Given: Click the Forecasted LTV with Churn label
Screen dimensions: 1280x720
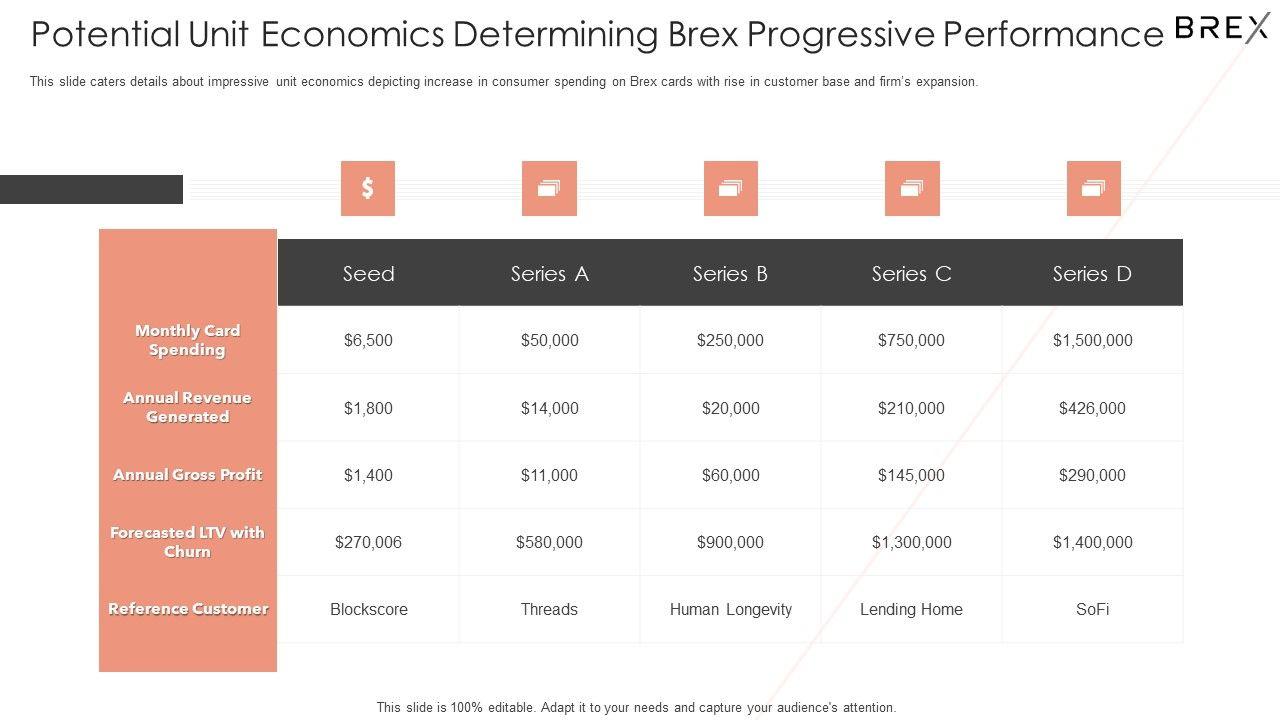Looking at the screenshot, I should (x=188, y=542).
